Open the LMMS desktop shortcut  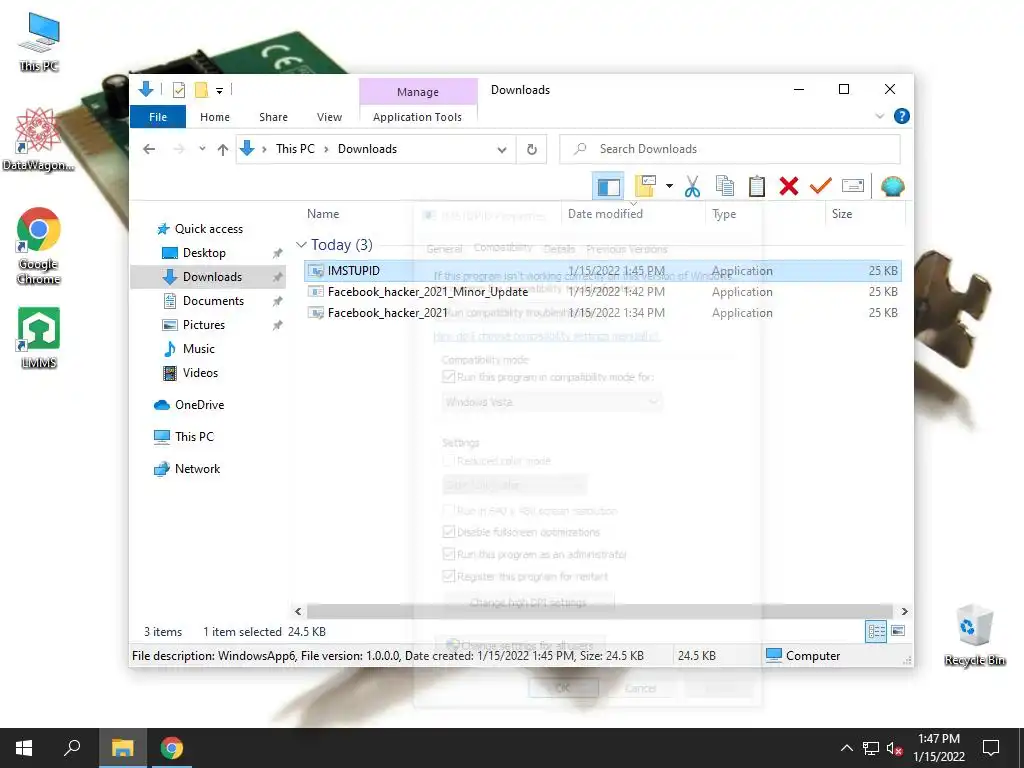click(x=39, y=338)
